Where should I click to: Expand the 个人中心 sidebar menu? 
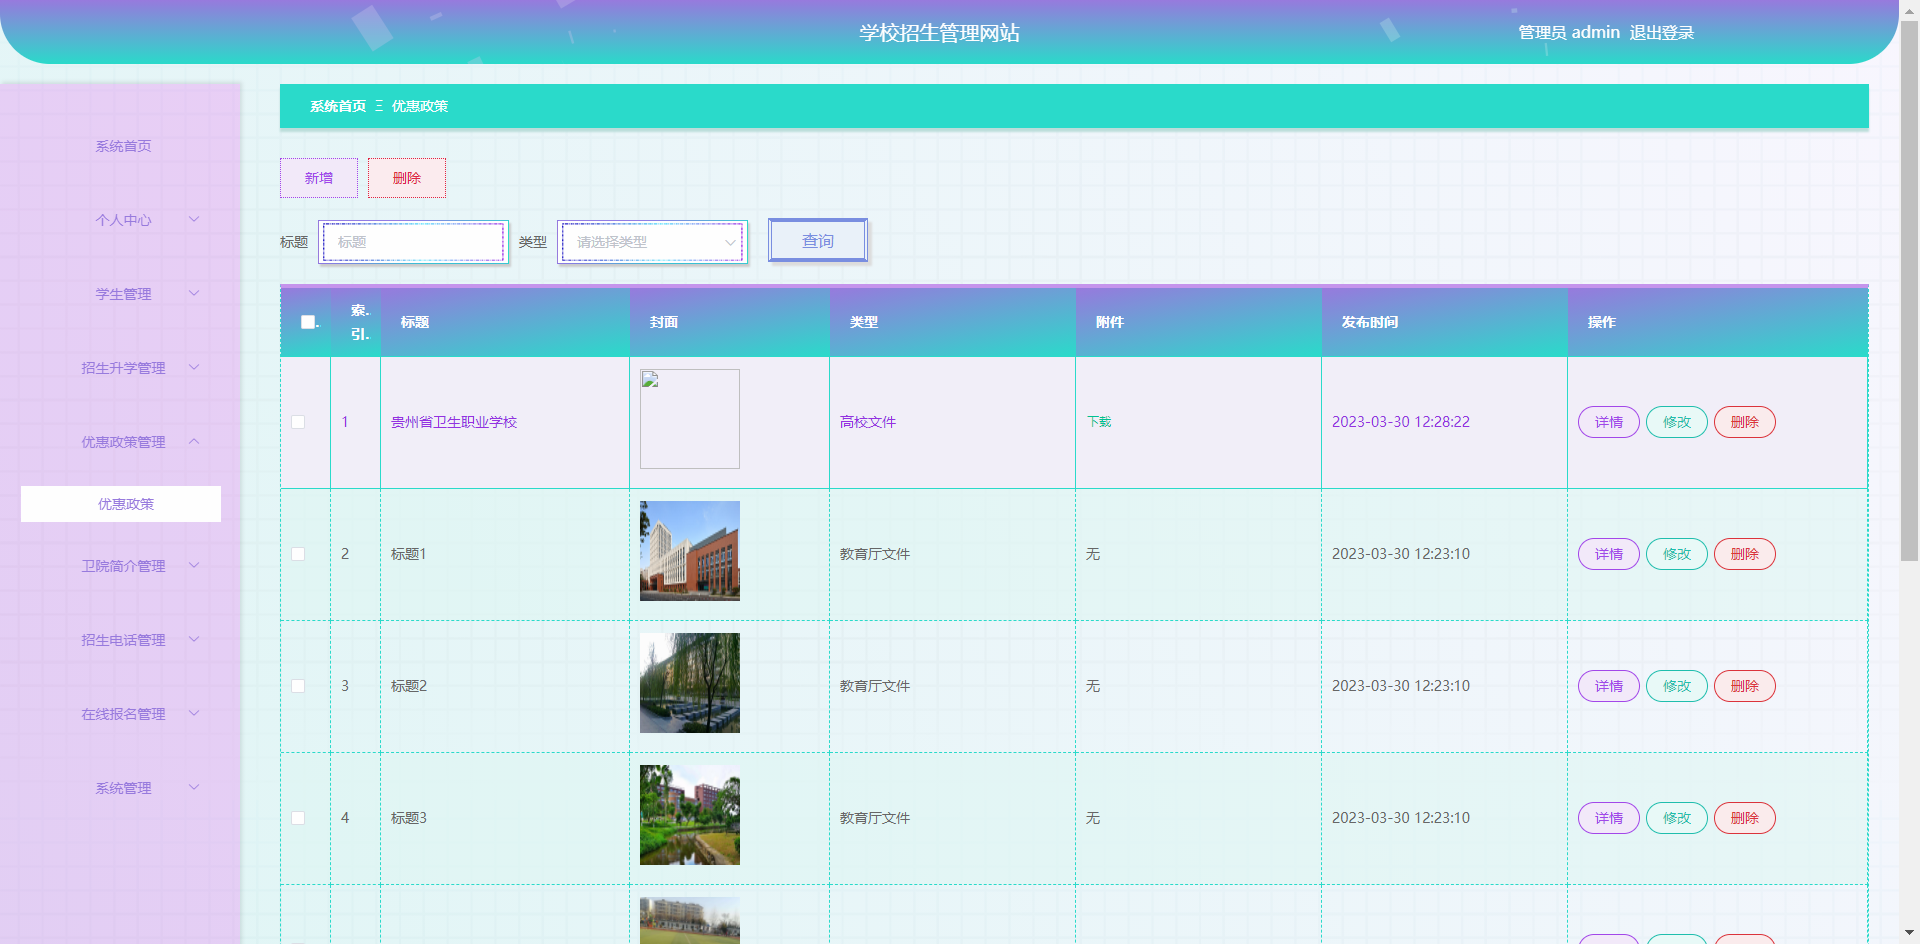click(124, 220)
